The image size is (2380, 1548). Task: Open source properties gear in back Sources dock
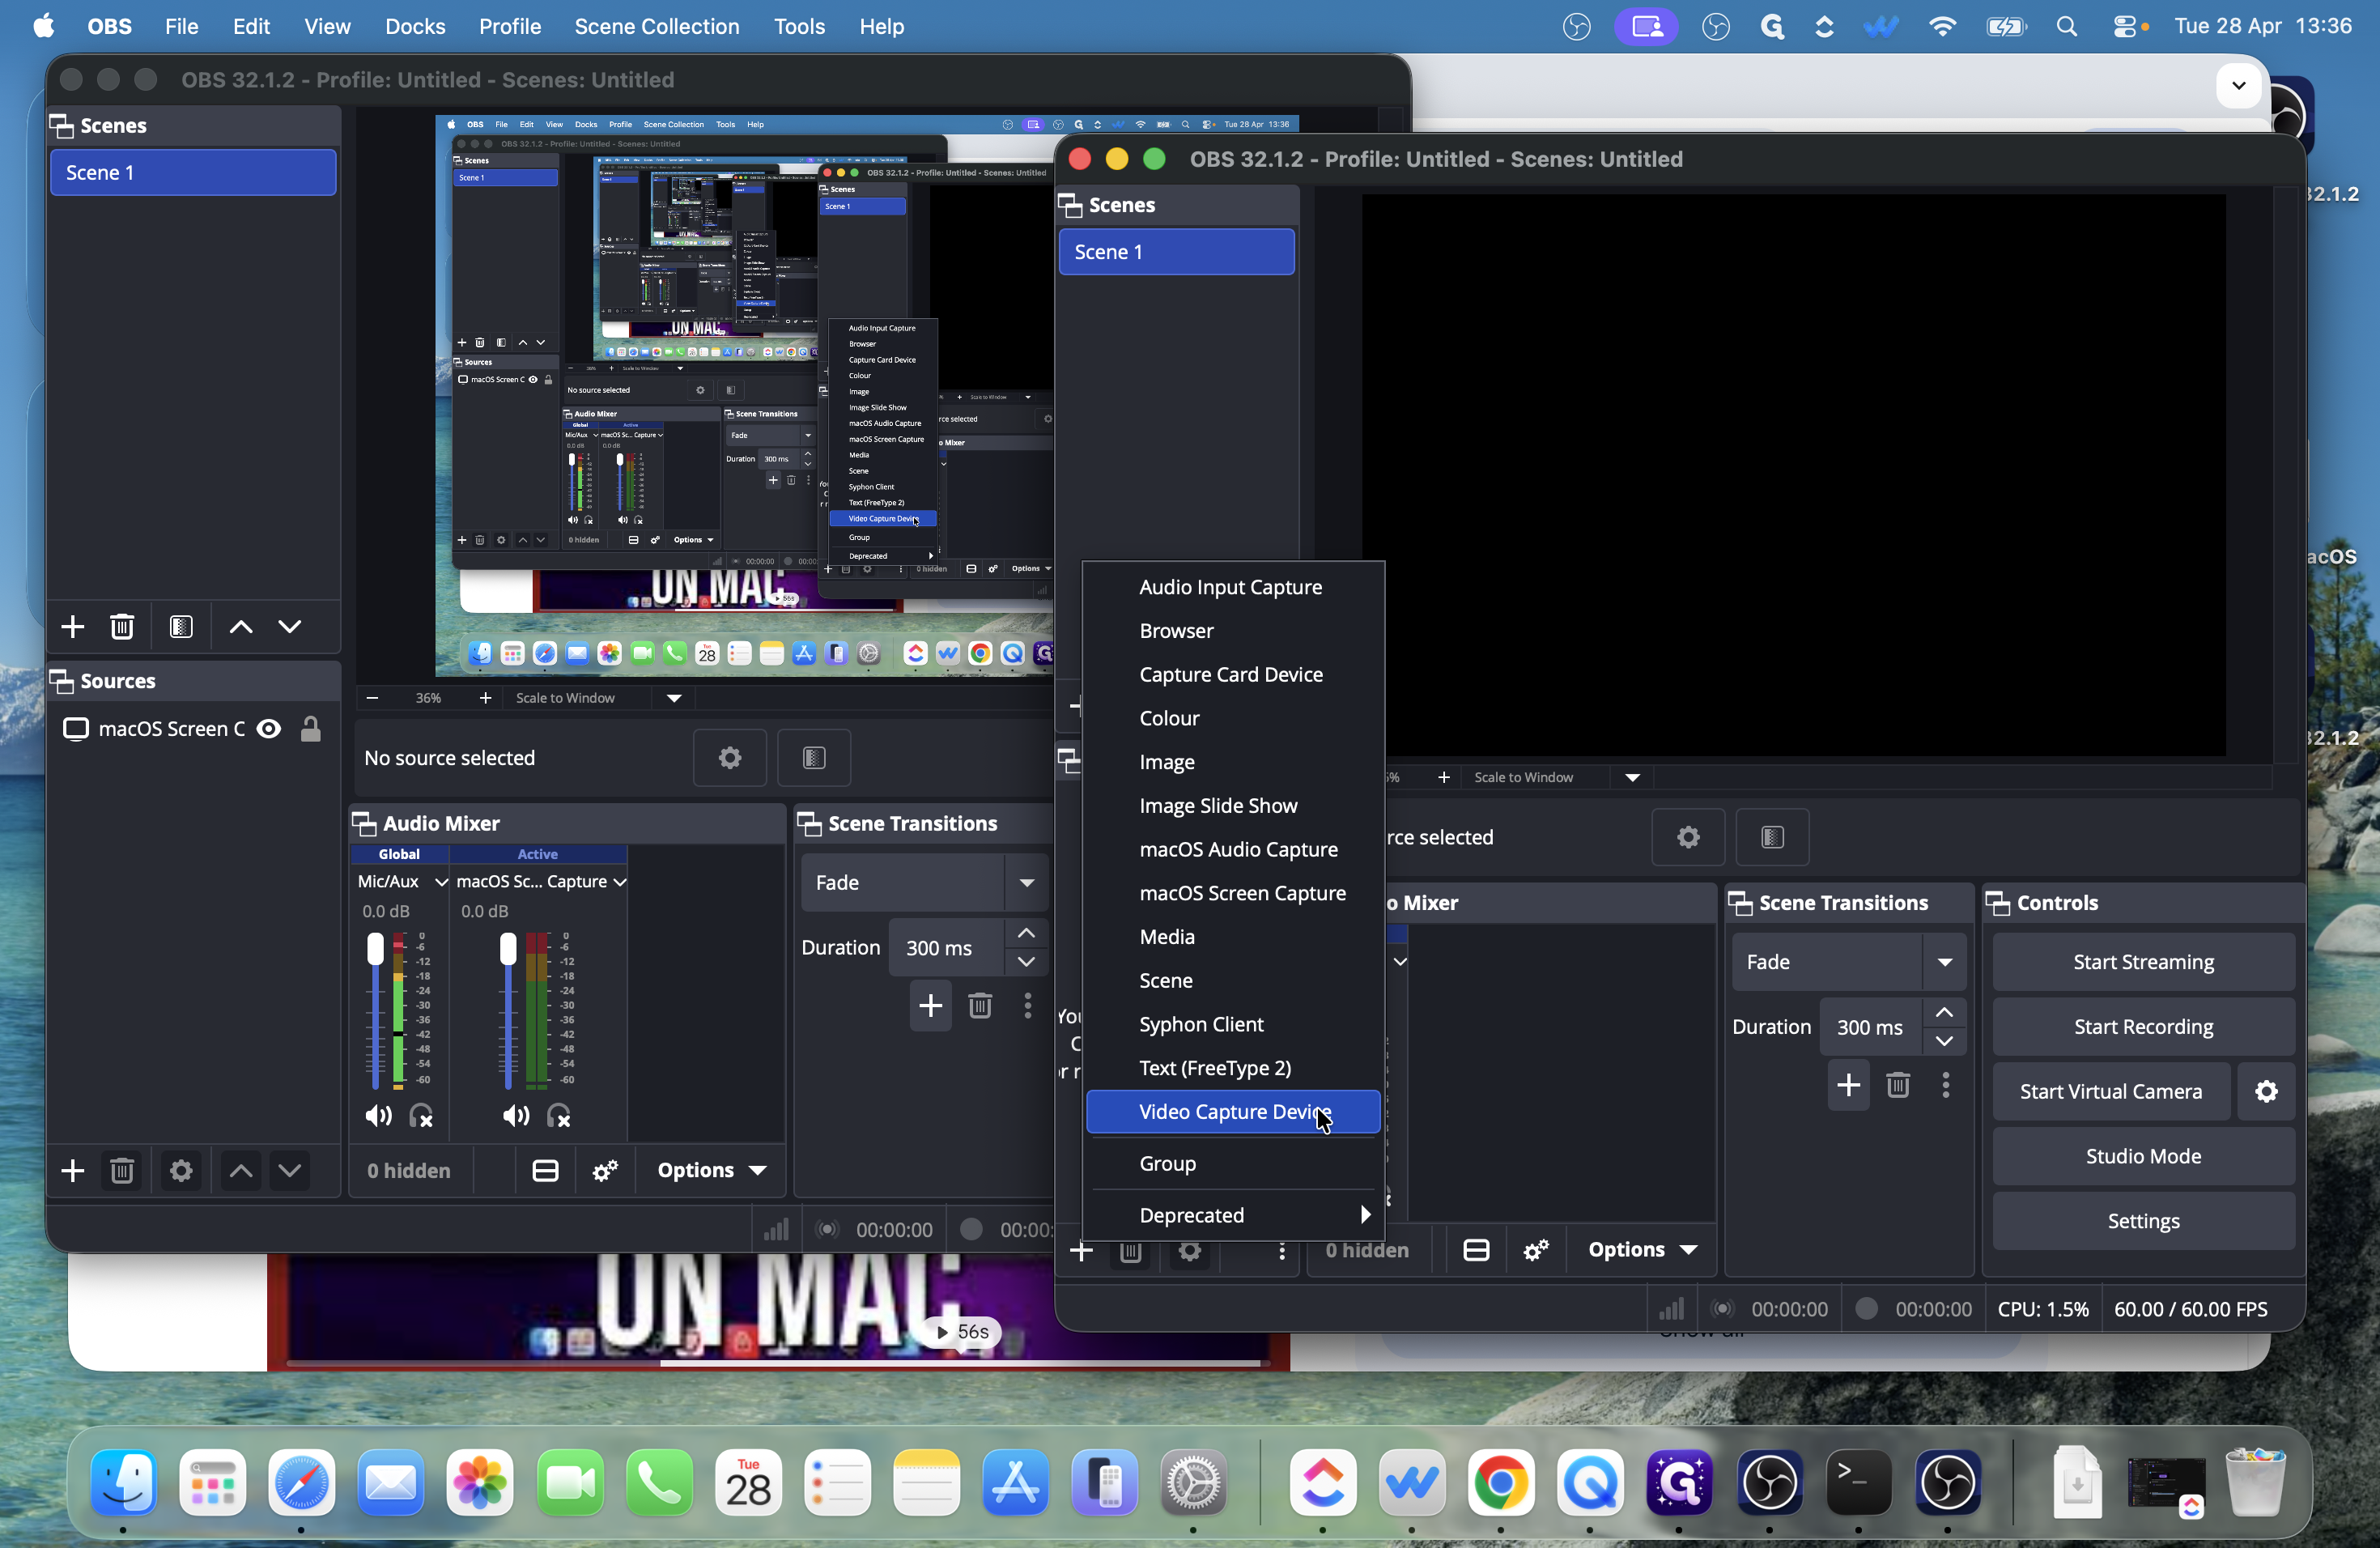click(x=181, y=1170)
